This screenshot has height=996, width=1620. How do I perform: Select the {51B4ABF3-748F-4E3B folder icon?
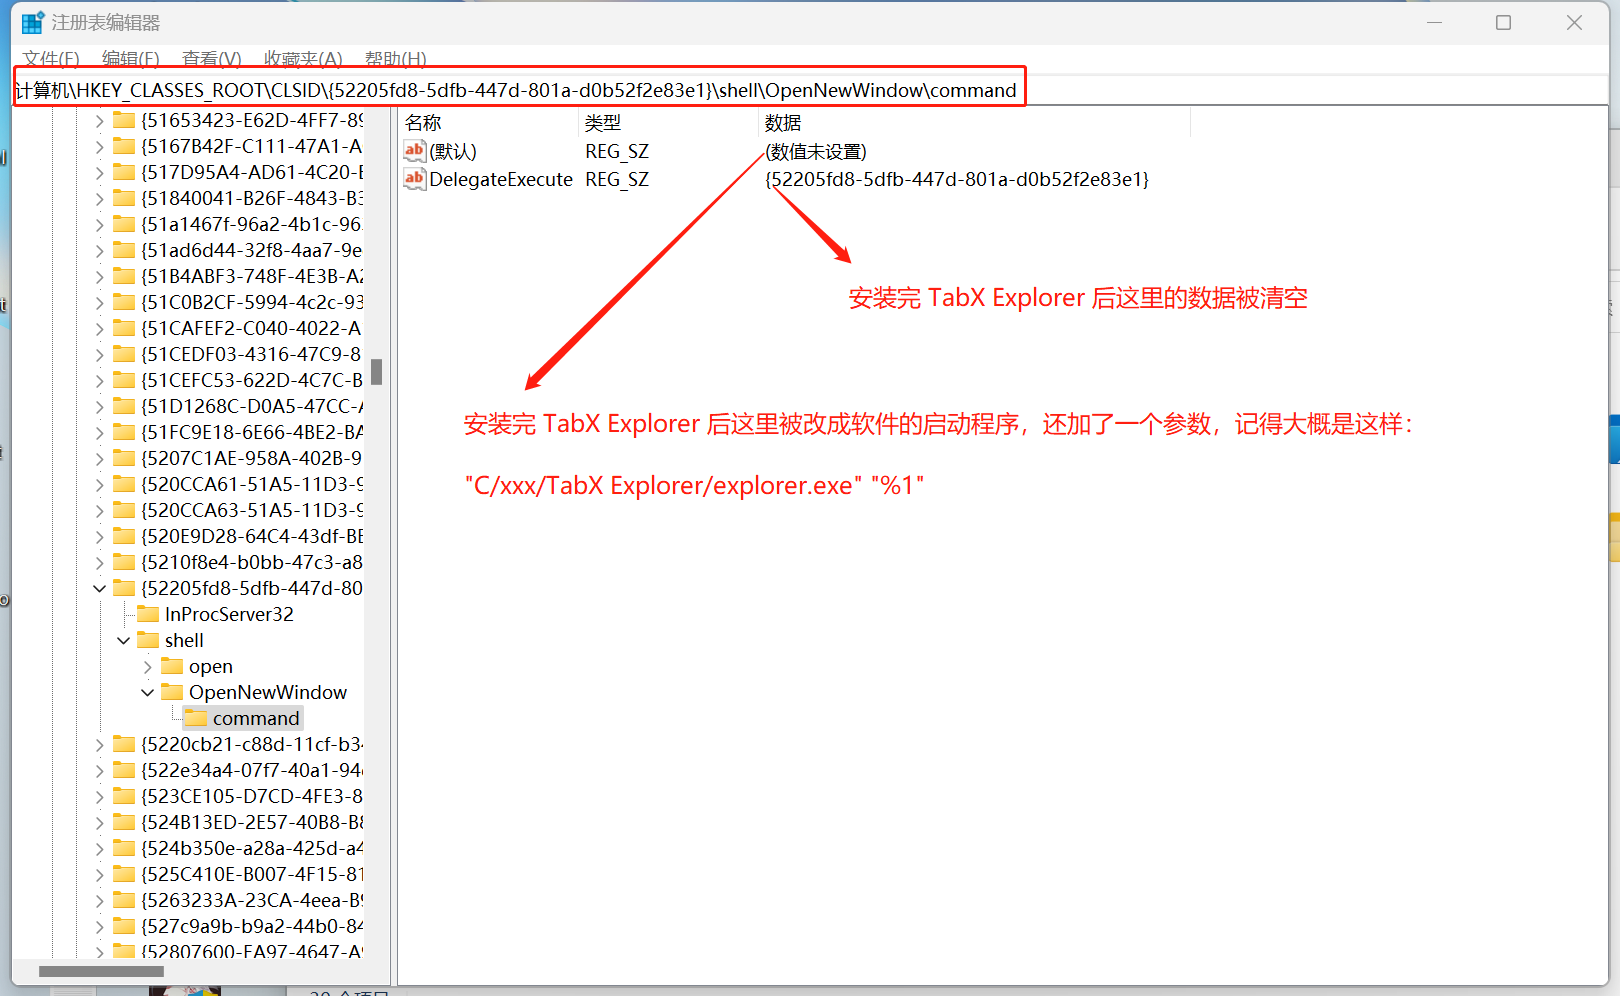pos(124,276)
